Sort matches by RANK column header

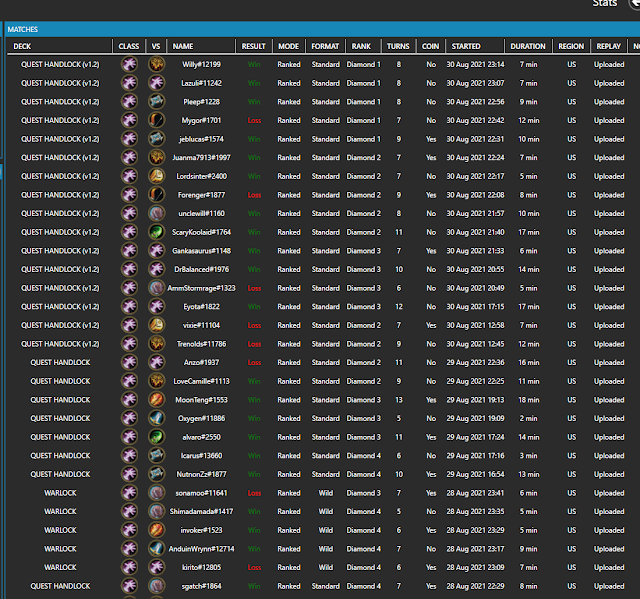363,46
